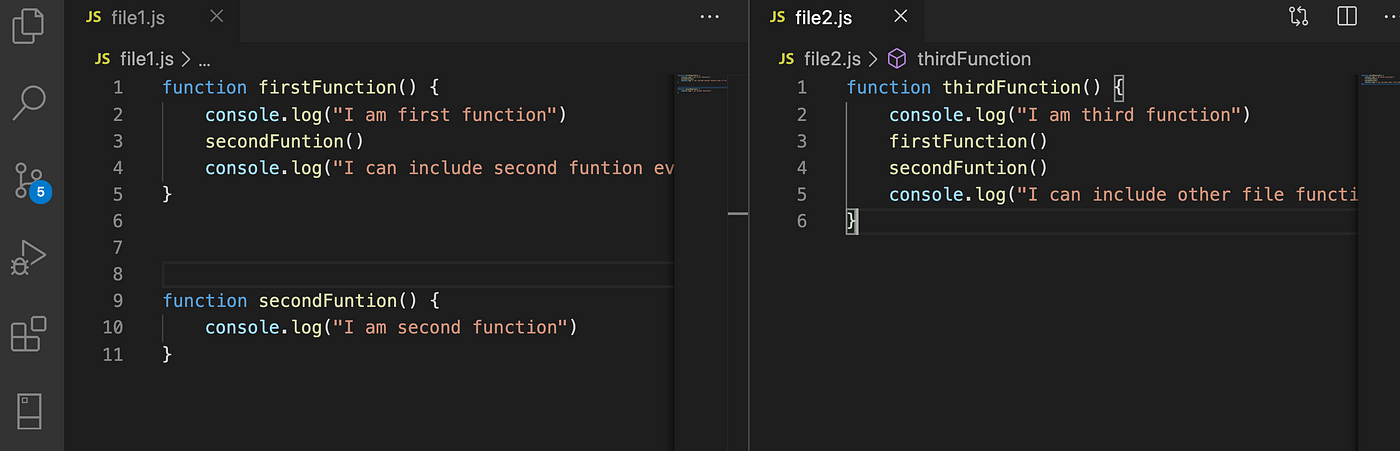The width and height of the screenshot is (1400, 451).
Task: Click function keyword on file2.js line 1
Action: click(x=888, y=88)
